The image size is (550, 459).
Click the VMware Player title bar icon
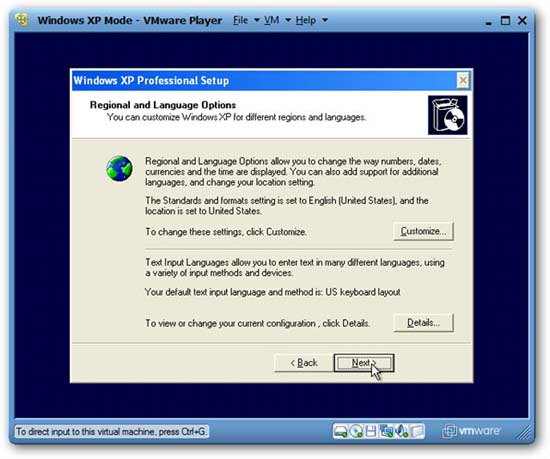point(22,20)
